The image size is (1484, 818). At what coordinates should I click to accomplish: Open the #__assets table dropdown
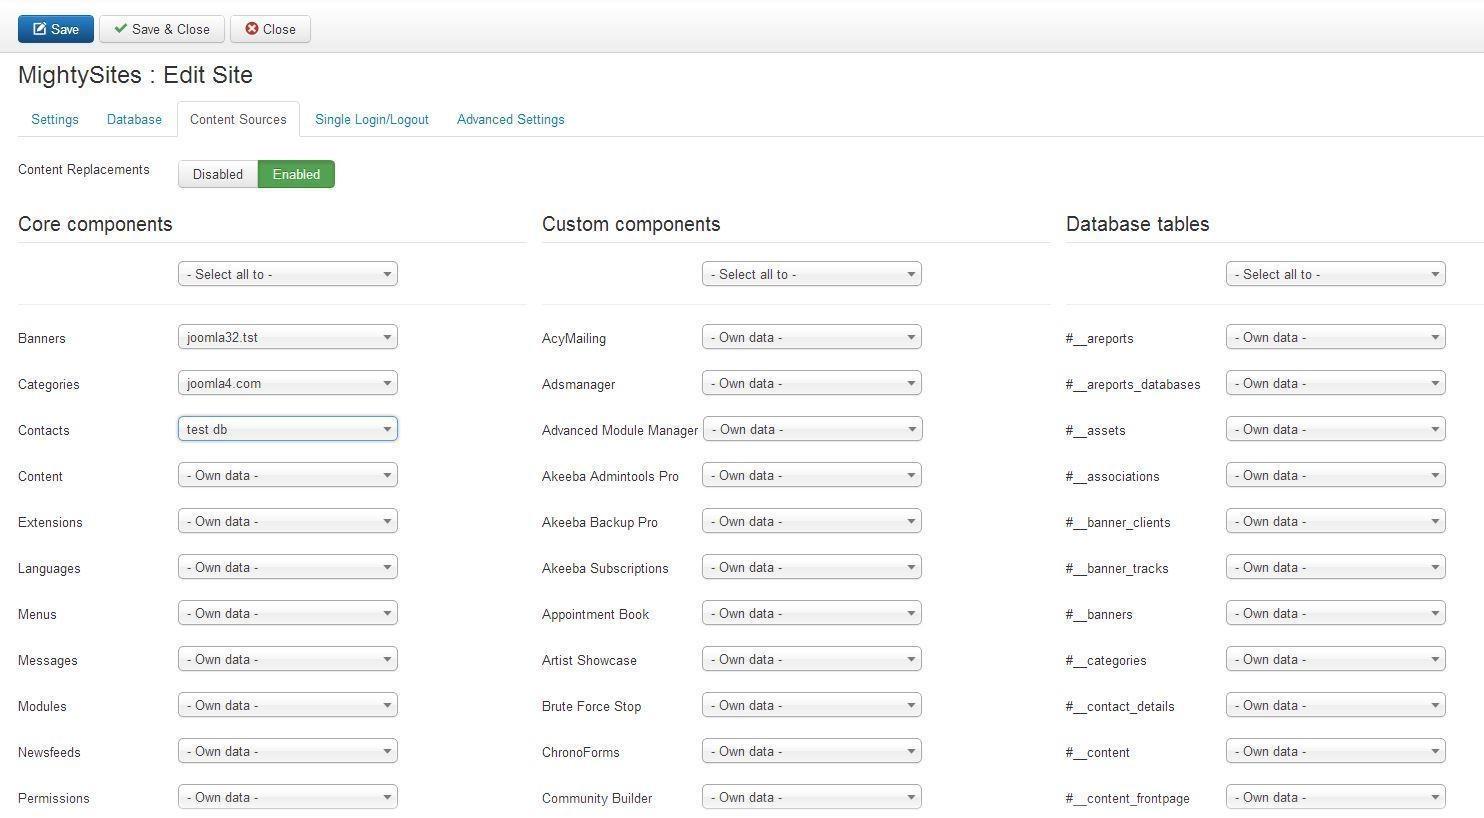pyautogui.click(x=1336, y=429)
